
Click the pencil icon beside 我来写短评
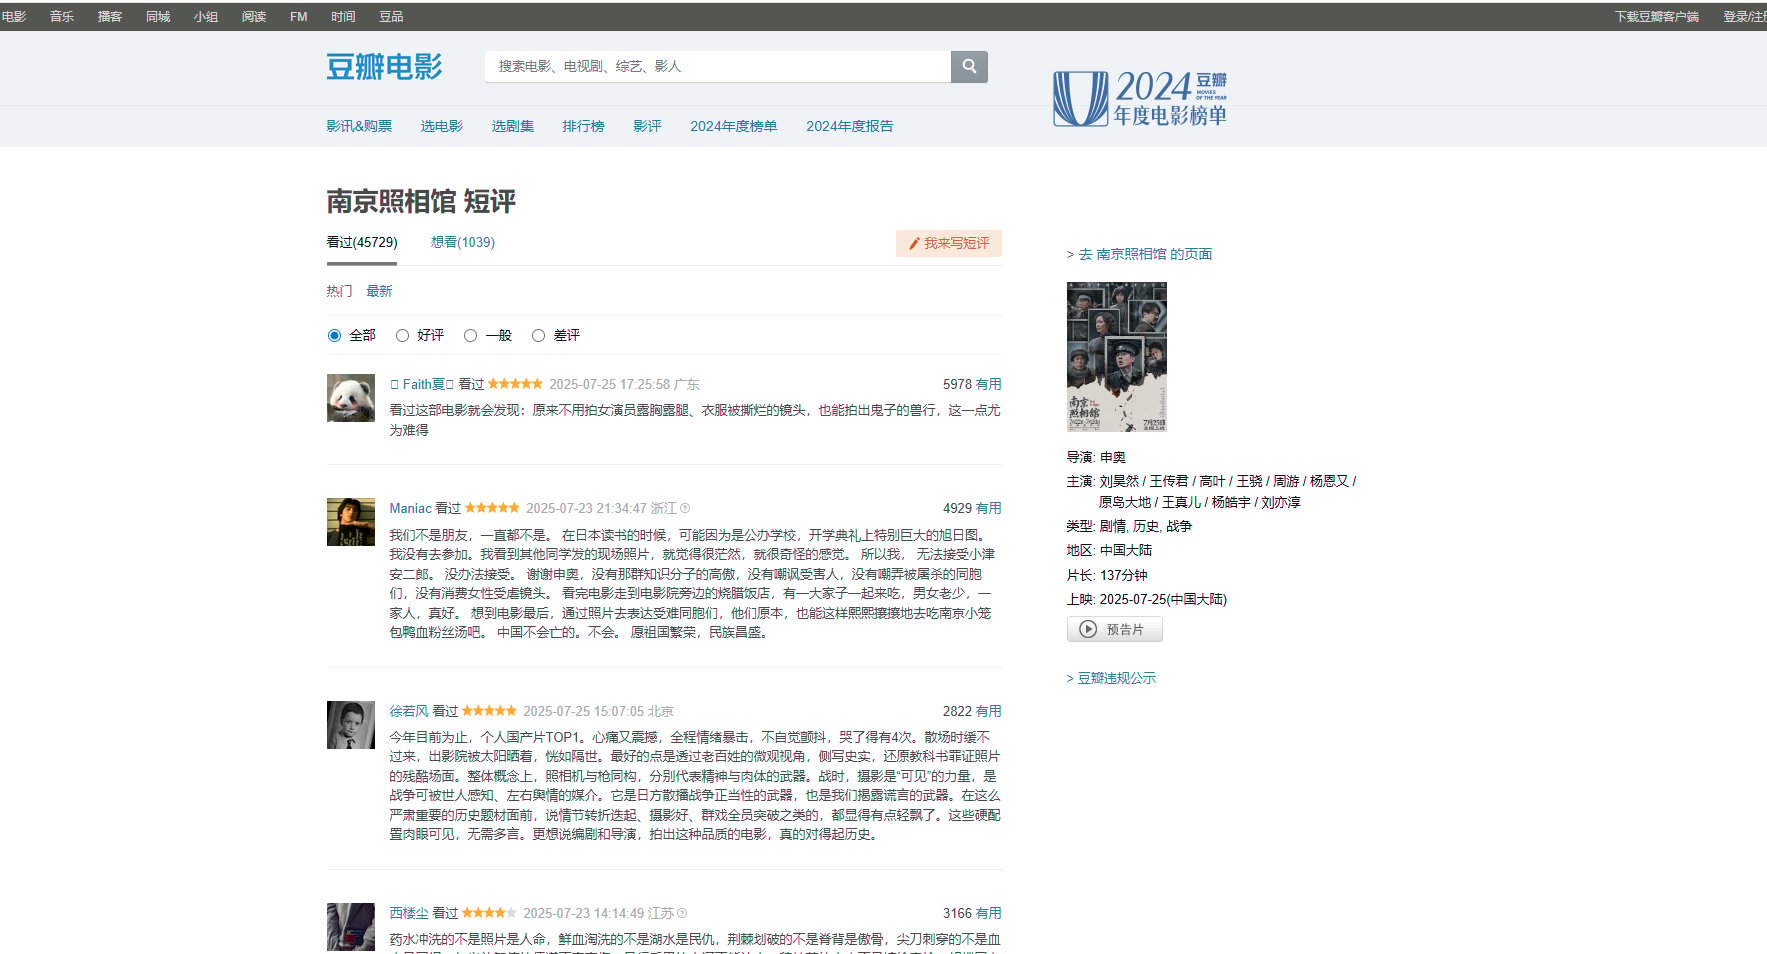(913, 243)
